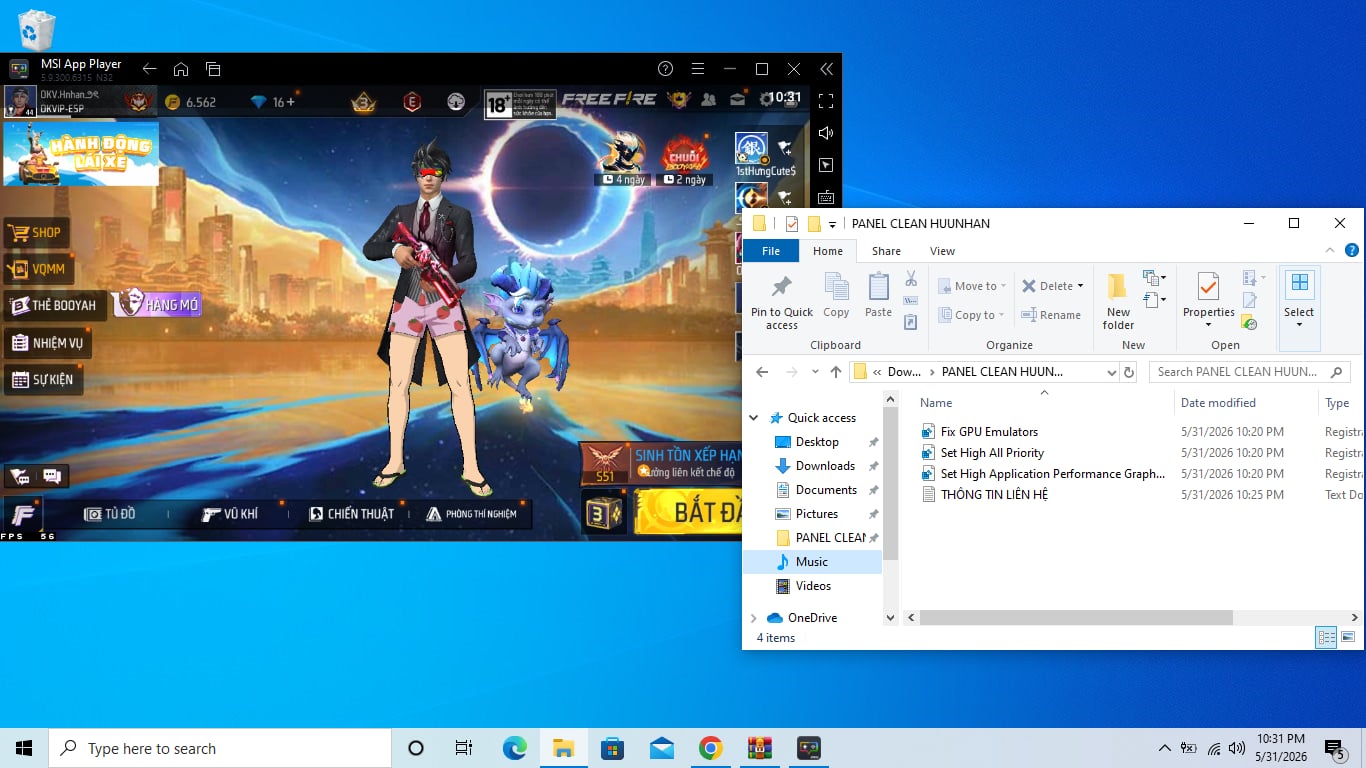Select Downloads in navigation pane

tap(825, 466)
